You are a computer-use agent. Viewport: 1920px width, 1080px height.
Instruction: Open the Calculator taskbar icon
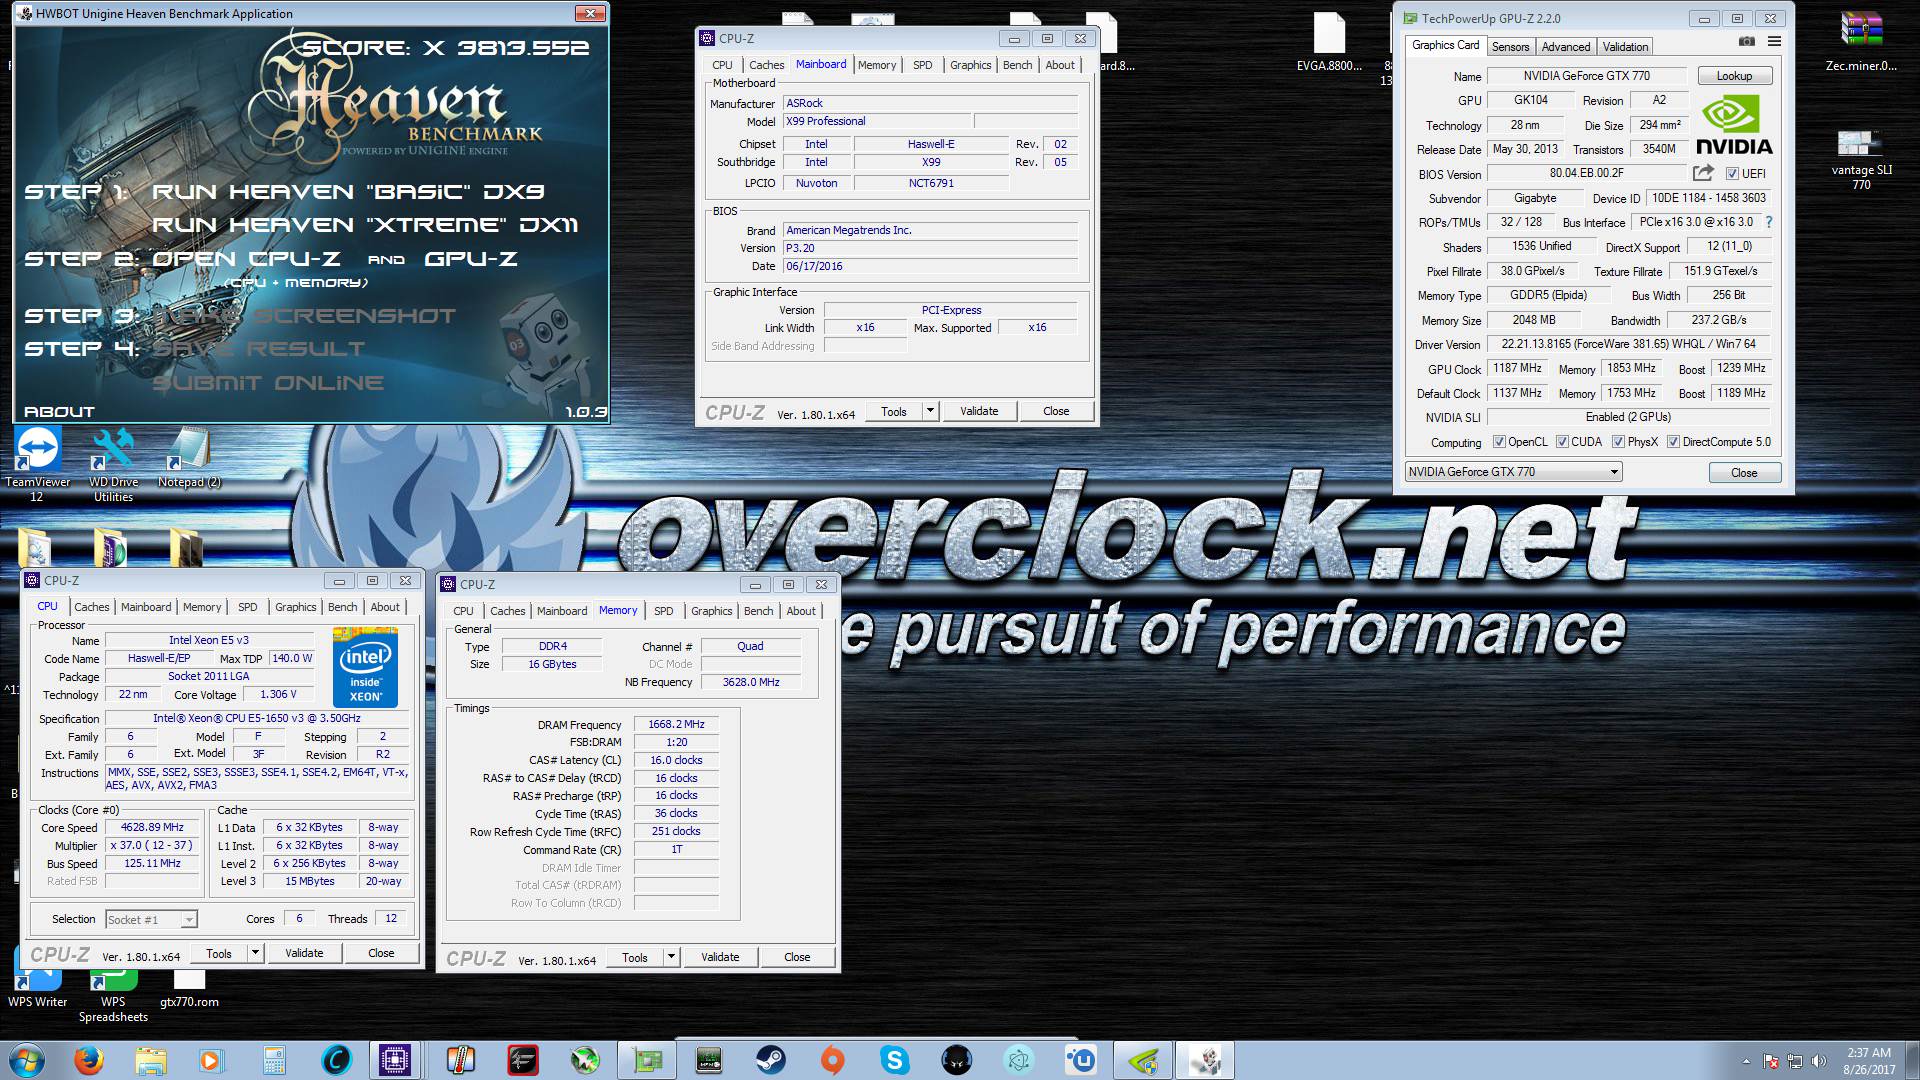click(274, 1060)
